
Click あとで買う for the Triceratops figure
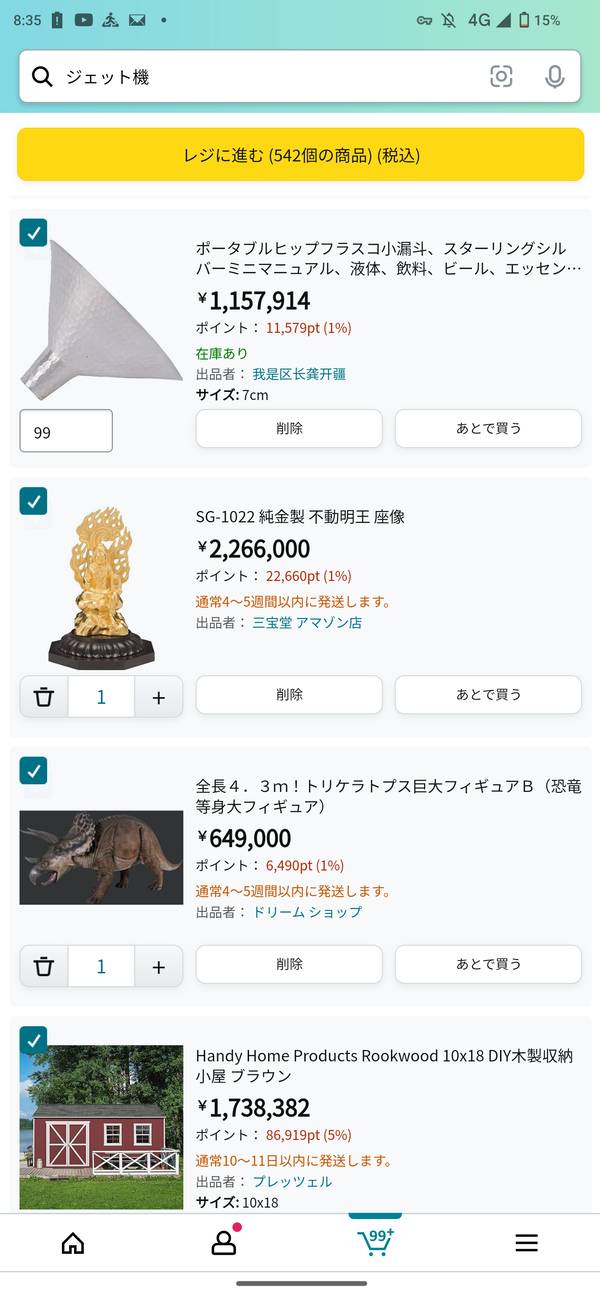coord(488,964)
